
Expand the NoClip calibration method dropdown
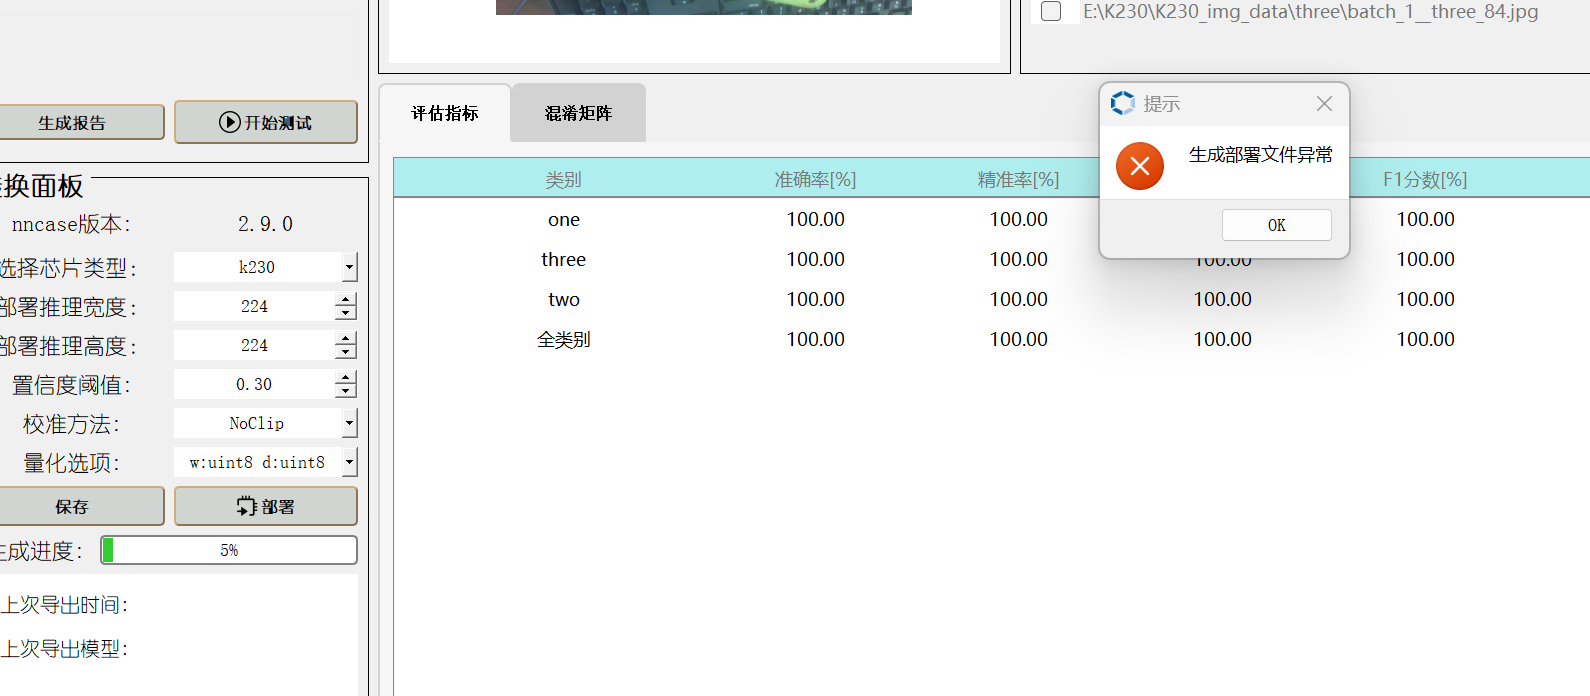pos(348,423)
